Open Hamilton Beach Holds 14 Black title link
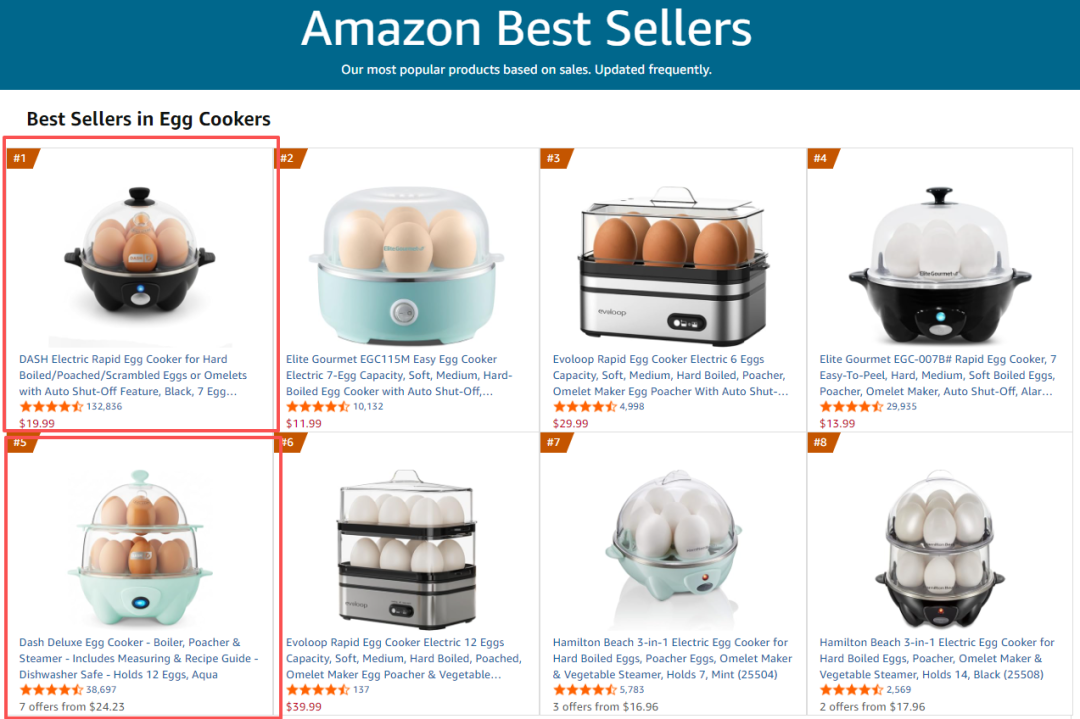Image resolution: width=1080 pixels, height=719 pixels. pyautogui.click(x=936, y=658)
